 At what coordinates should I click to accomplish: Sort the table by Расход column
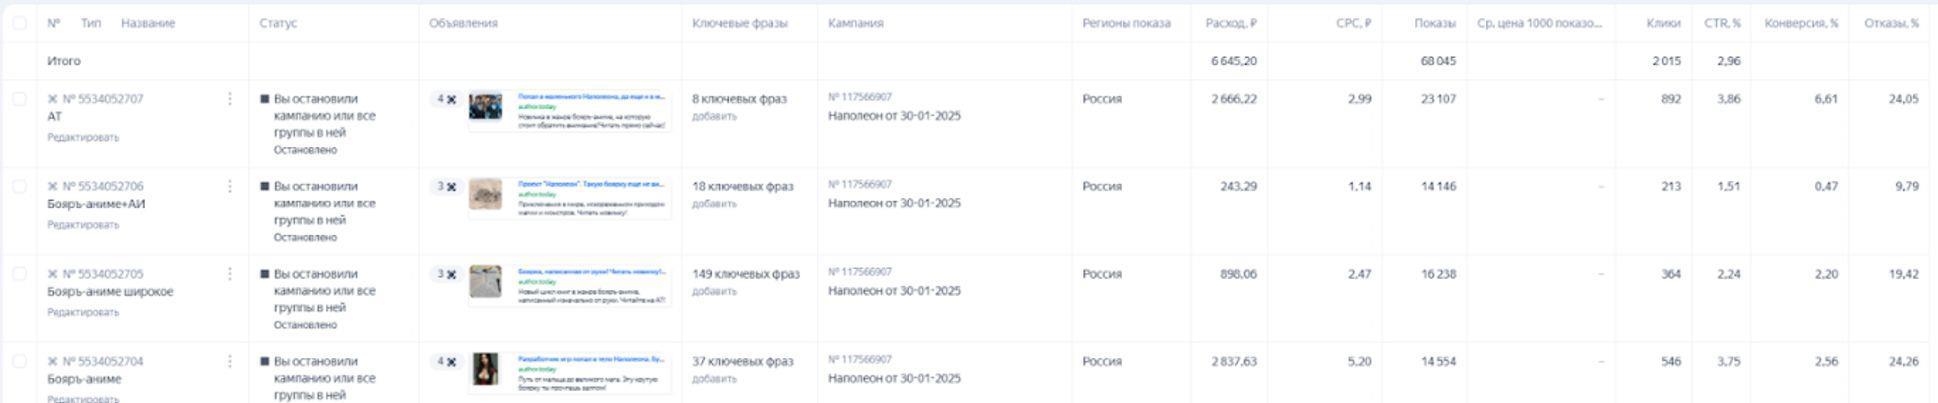1231,23
